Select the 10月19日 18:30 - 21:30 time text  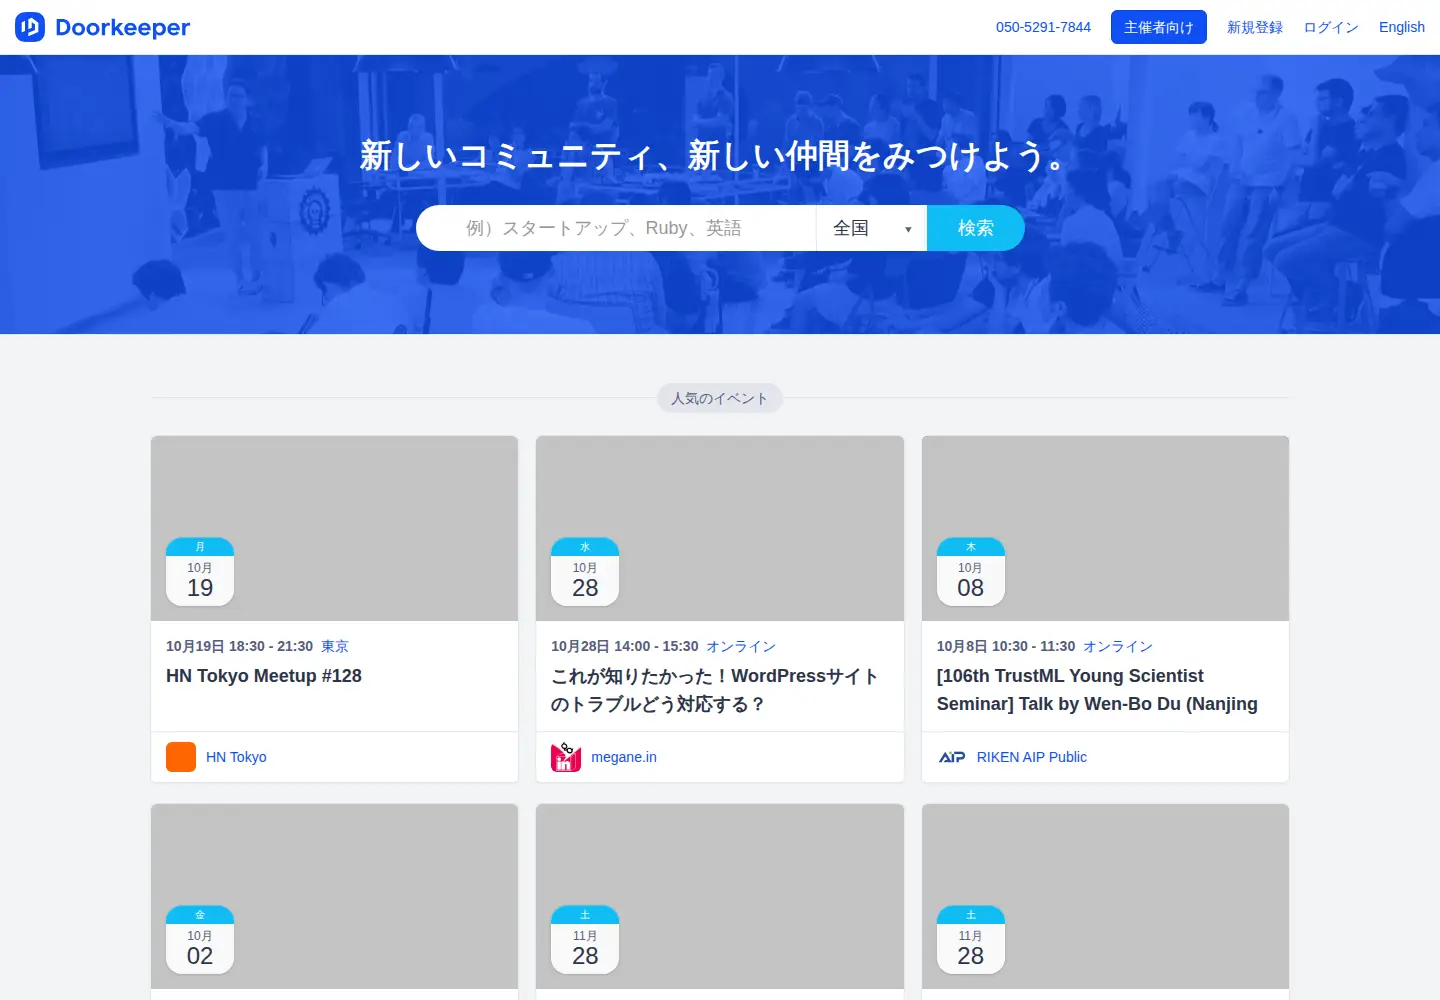240,646
